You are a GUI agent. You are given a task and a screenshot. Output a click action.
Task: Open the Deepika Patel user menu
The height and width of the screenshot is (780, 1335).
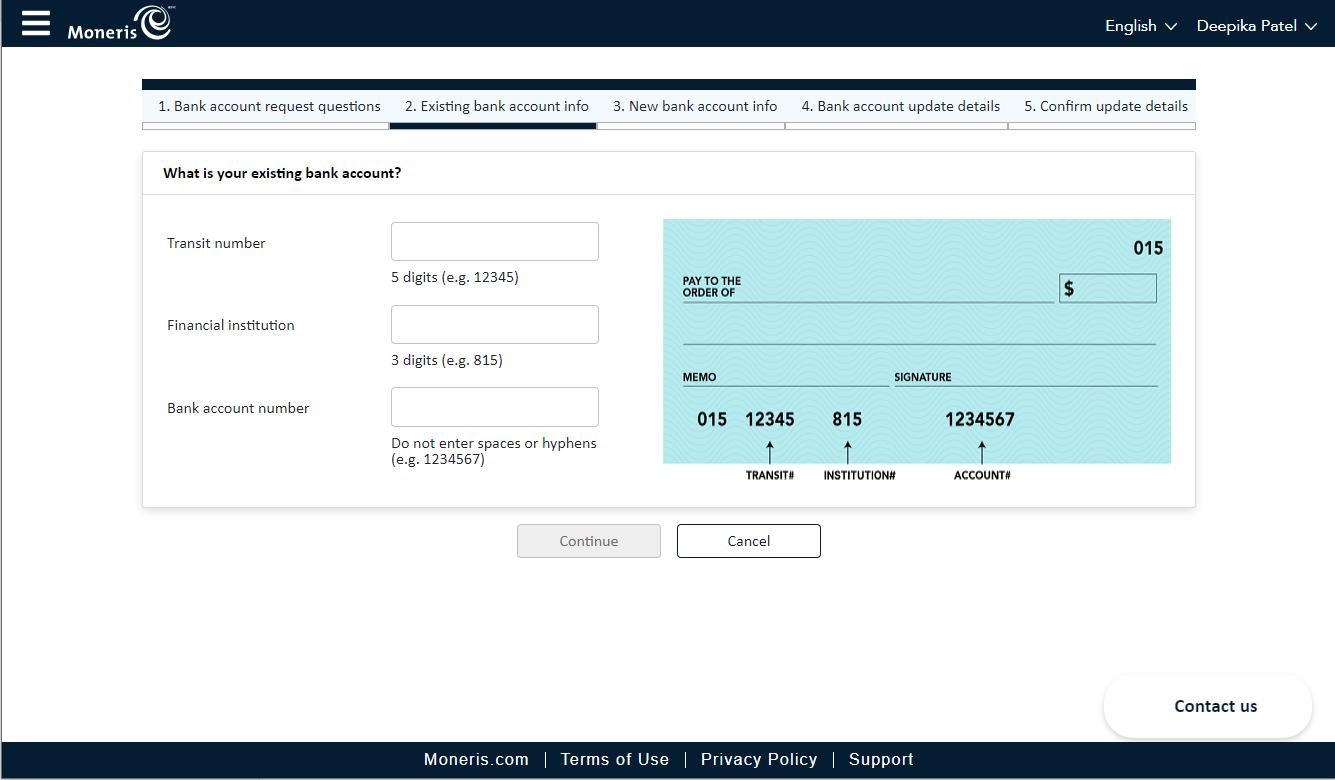pos(1258,26)
